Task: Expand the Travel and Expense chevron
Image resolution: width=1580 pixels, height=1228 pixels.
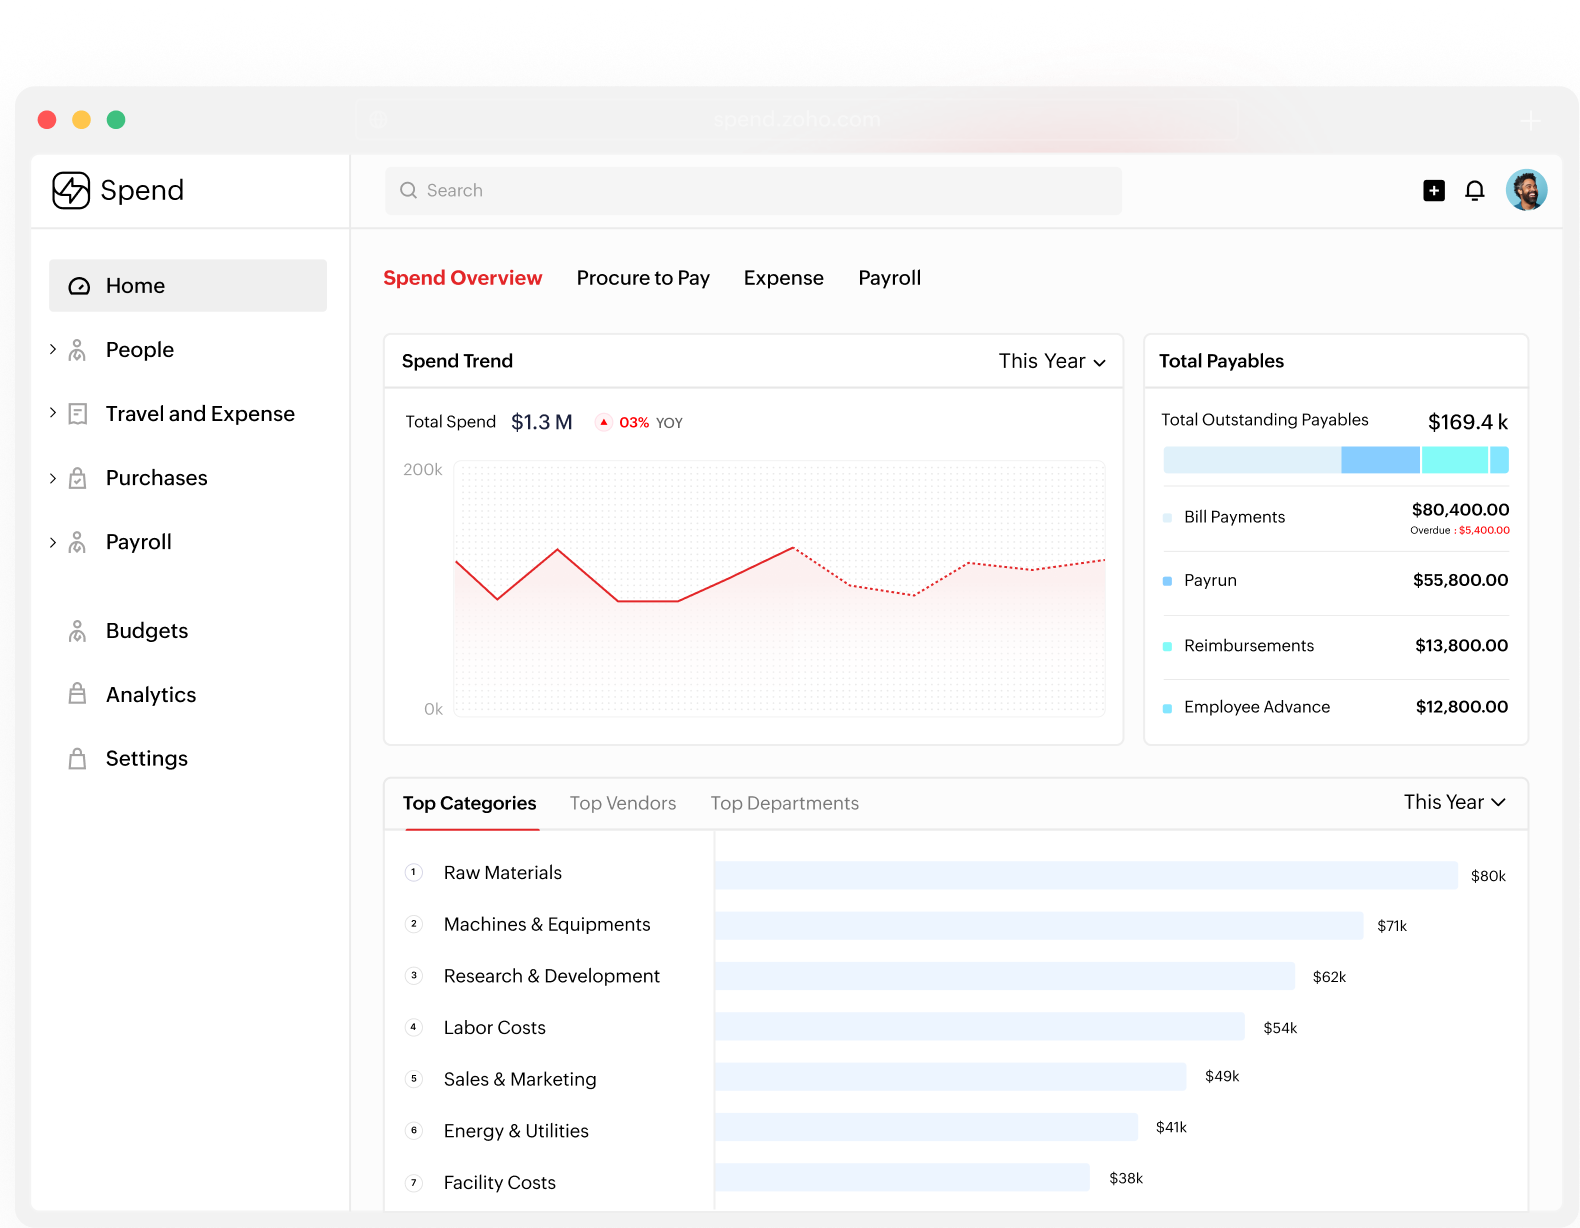Action: 53,413
